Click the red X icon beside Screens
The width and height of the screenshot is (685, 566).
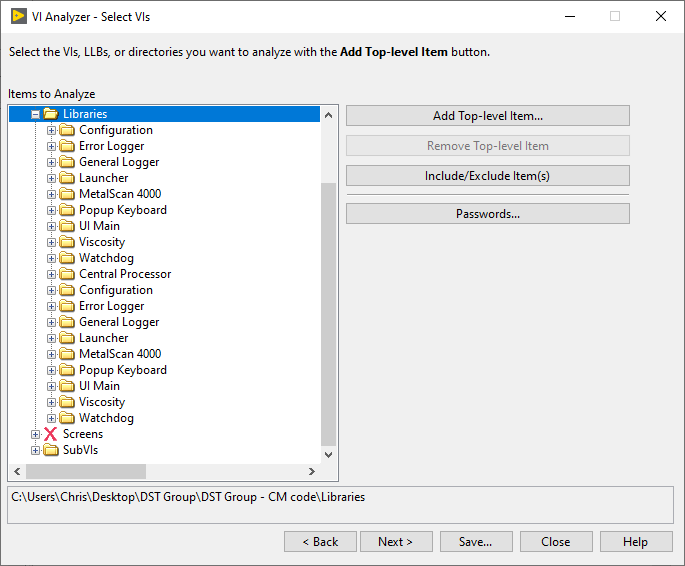point(50,434)
